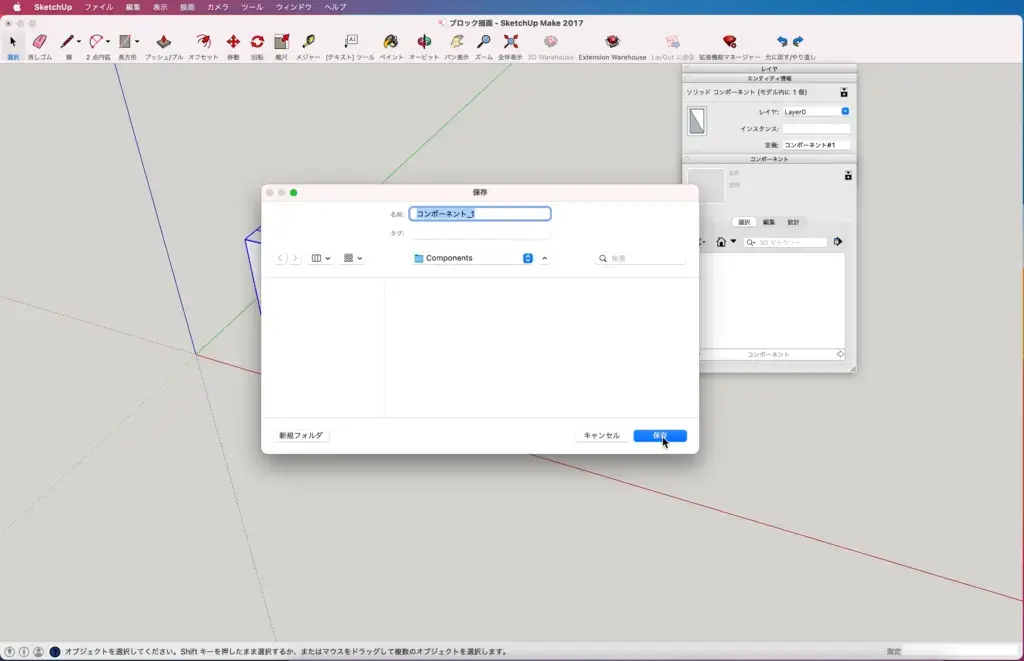Select the オービット orbit tool

coord(424,42)
